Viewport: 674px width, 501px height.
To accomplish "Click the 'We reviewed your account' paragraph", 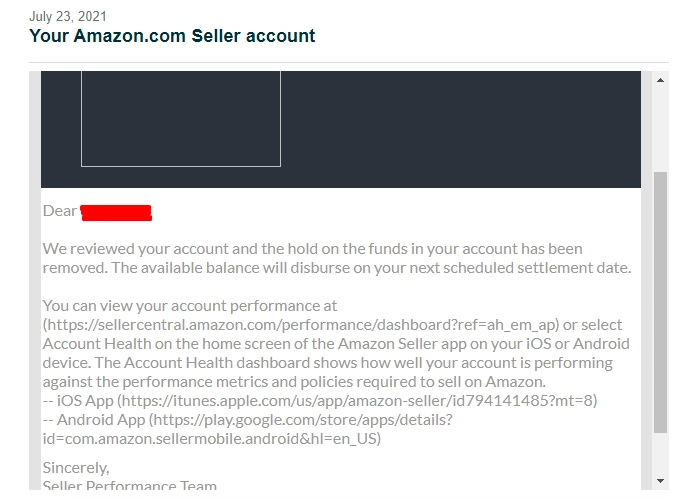I will (x=337, y=258).
